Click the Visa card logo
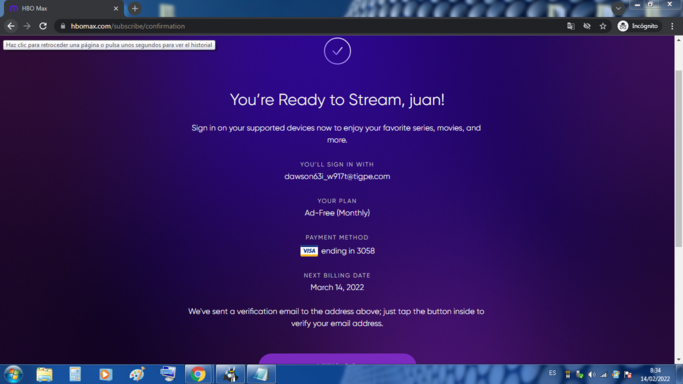Screen dimensions: 683x384 point(309,251)
